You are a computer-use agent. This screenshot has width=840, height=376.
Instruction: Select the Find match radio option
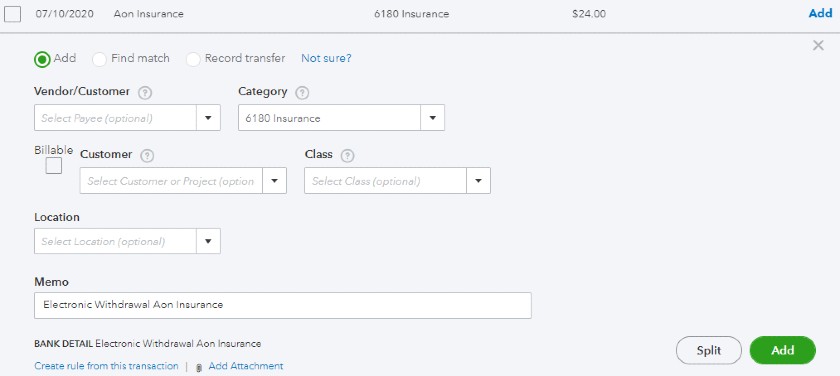tap(99, 59)
